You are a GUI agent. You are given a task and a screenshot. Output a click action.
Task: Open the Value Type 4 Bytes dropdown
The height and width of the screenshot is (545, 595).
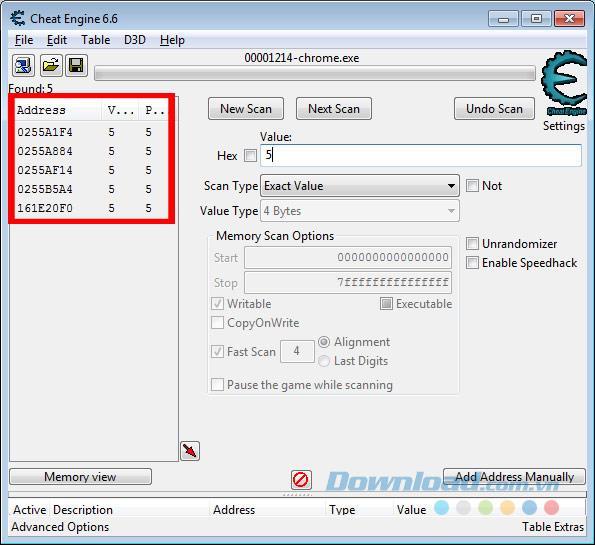click(360, 211)
